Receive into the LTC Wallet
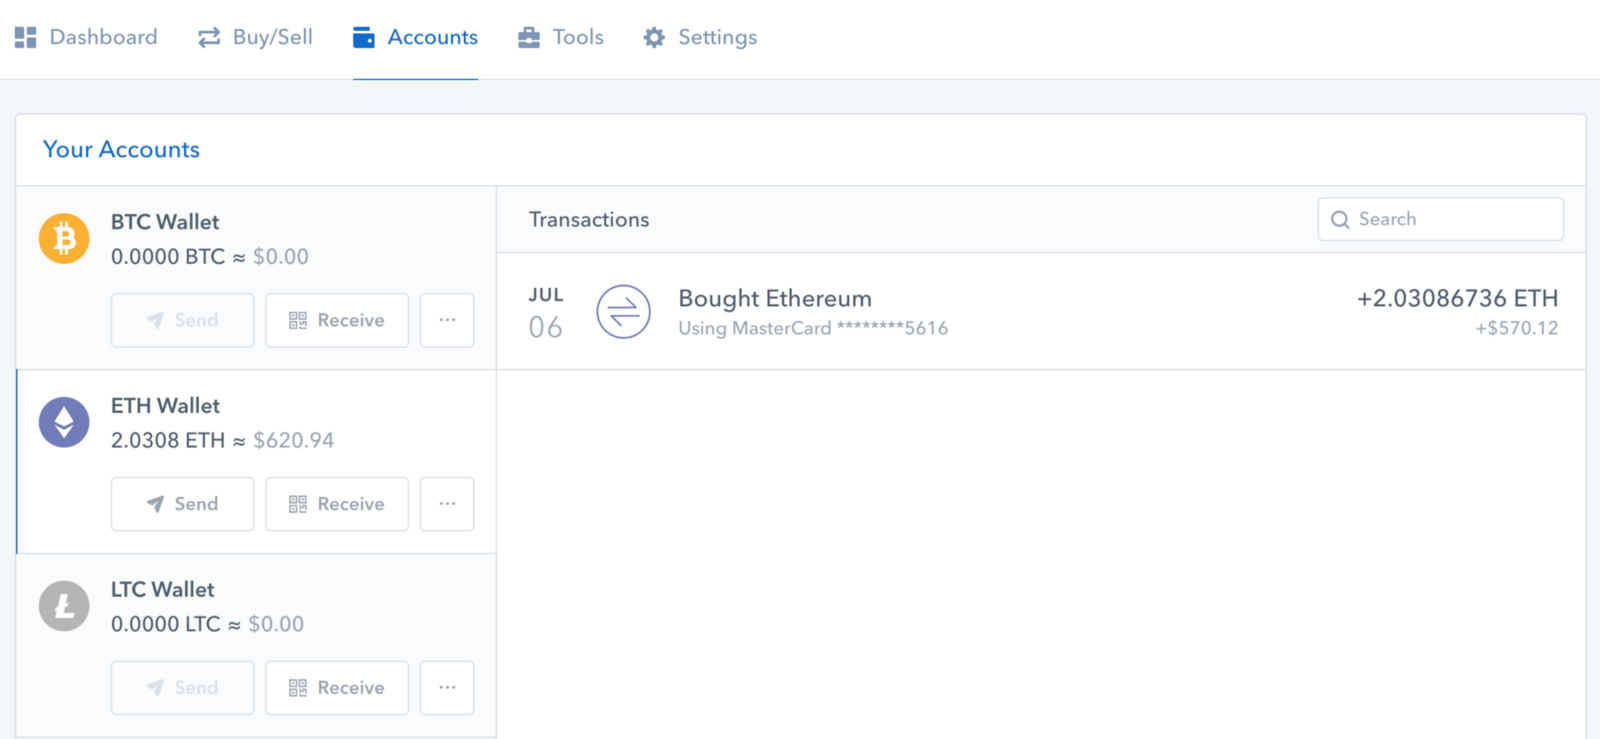Image resolution: width=1600 pixels, height=739 pixels. click(337, 688)
